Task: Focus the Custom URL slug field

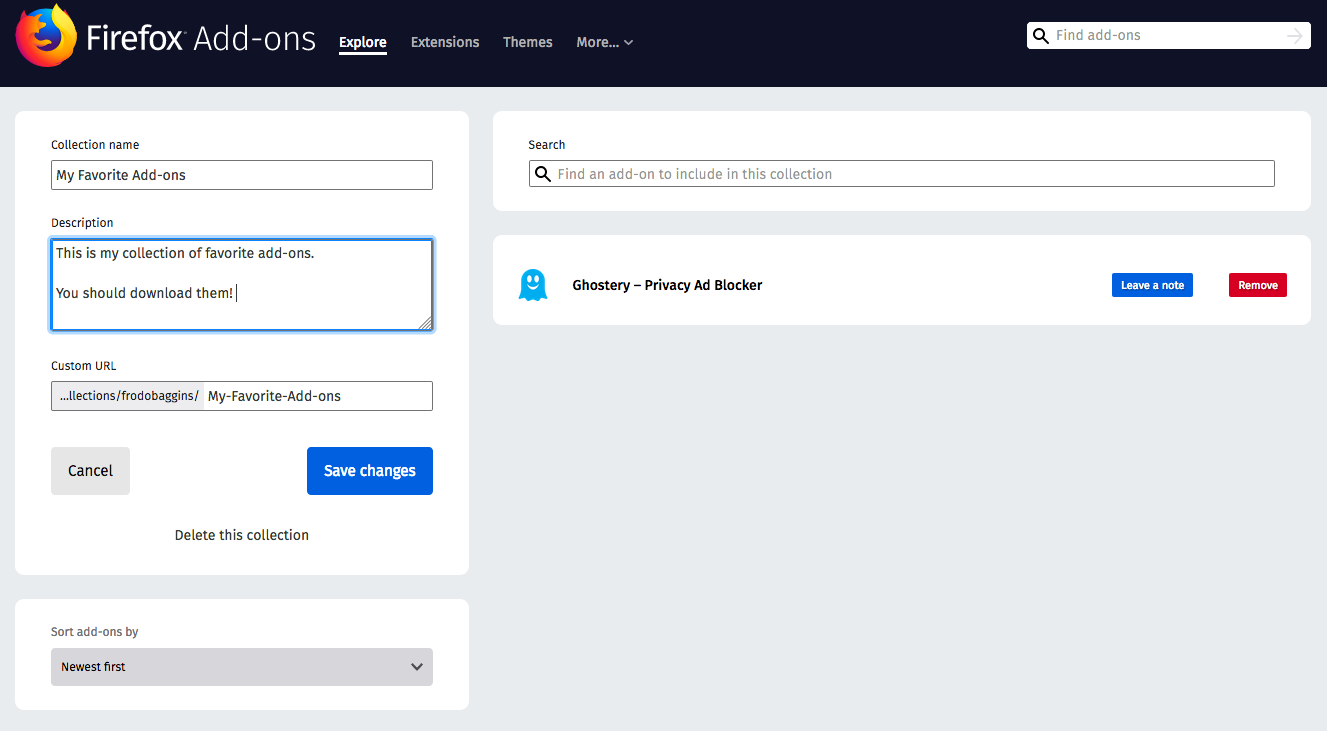Action: point(318,396)
